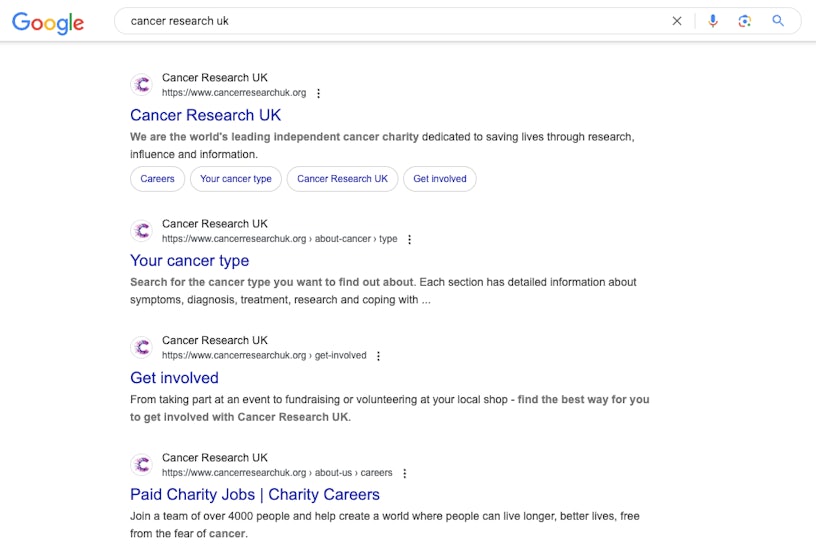This screenshot has width=816, height=551.
Task: Open three-dot menu for get-involved result
Action: (x=378, y=356)
